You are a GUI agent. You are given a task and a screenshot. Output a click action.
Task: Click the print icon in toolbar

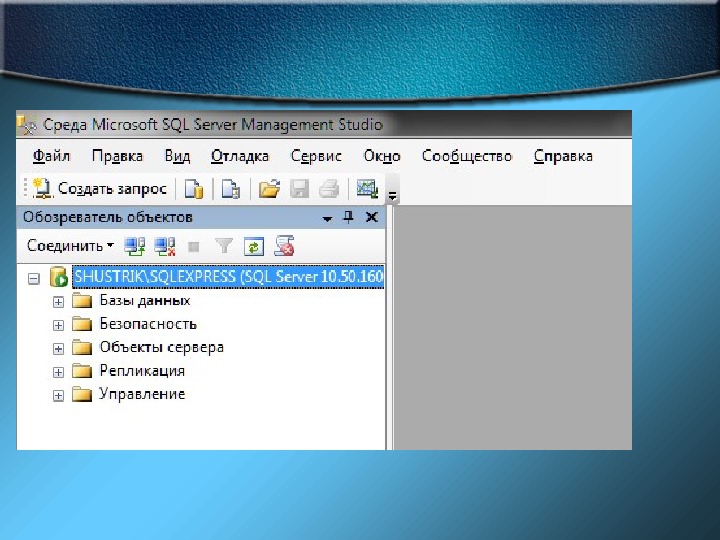[x=329, y=189]
